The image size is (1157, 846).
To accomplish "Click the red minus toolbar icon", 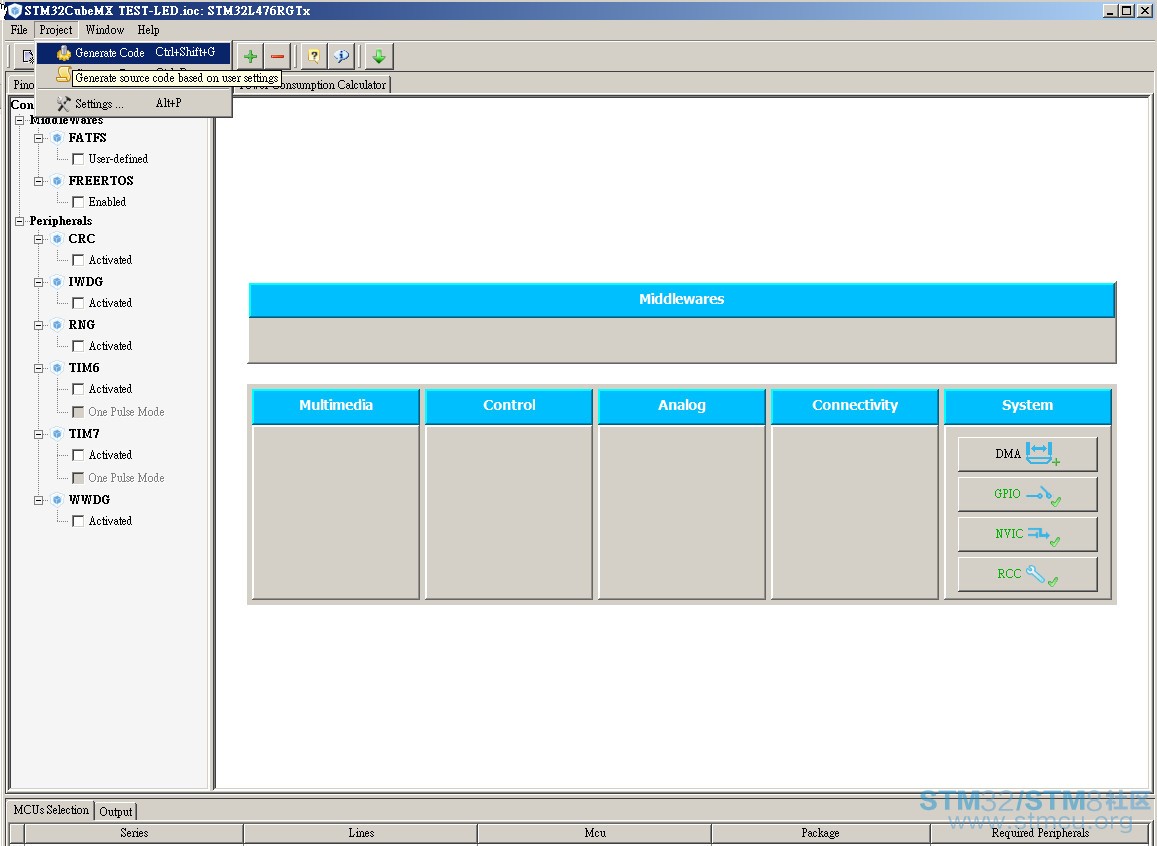I will 277,56.
